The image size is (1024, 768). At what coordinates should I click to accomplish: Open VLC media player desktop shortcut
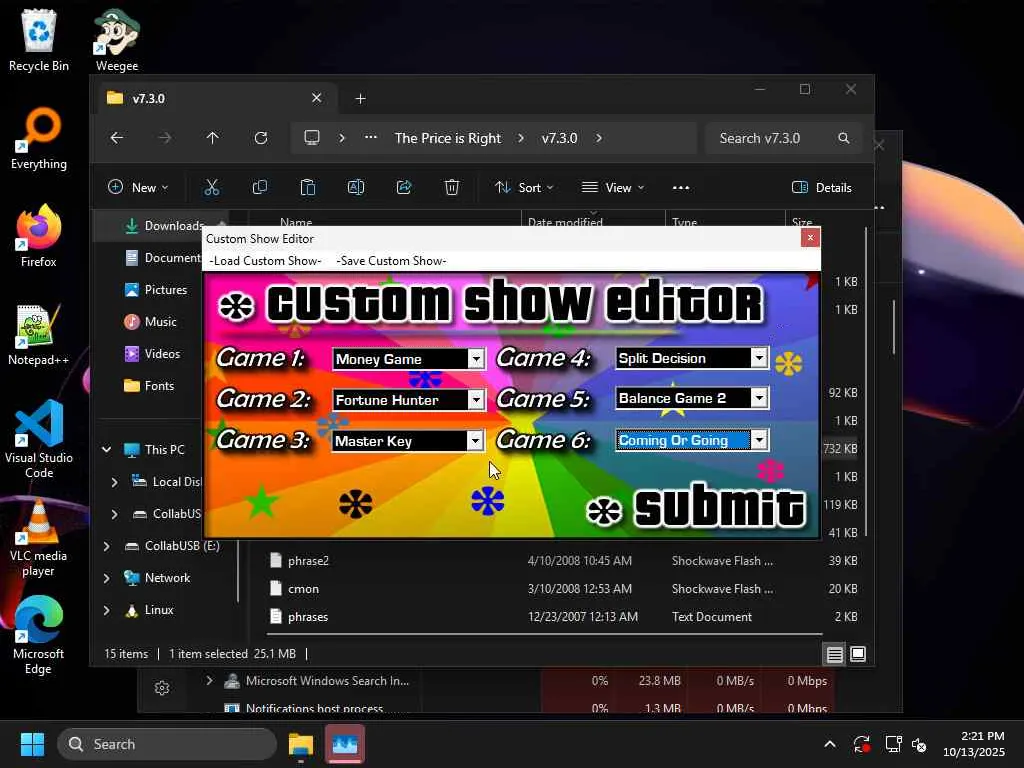pyautogui.click(x=39, y=537)
